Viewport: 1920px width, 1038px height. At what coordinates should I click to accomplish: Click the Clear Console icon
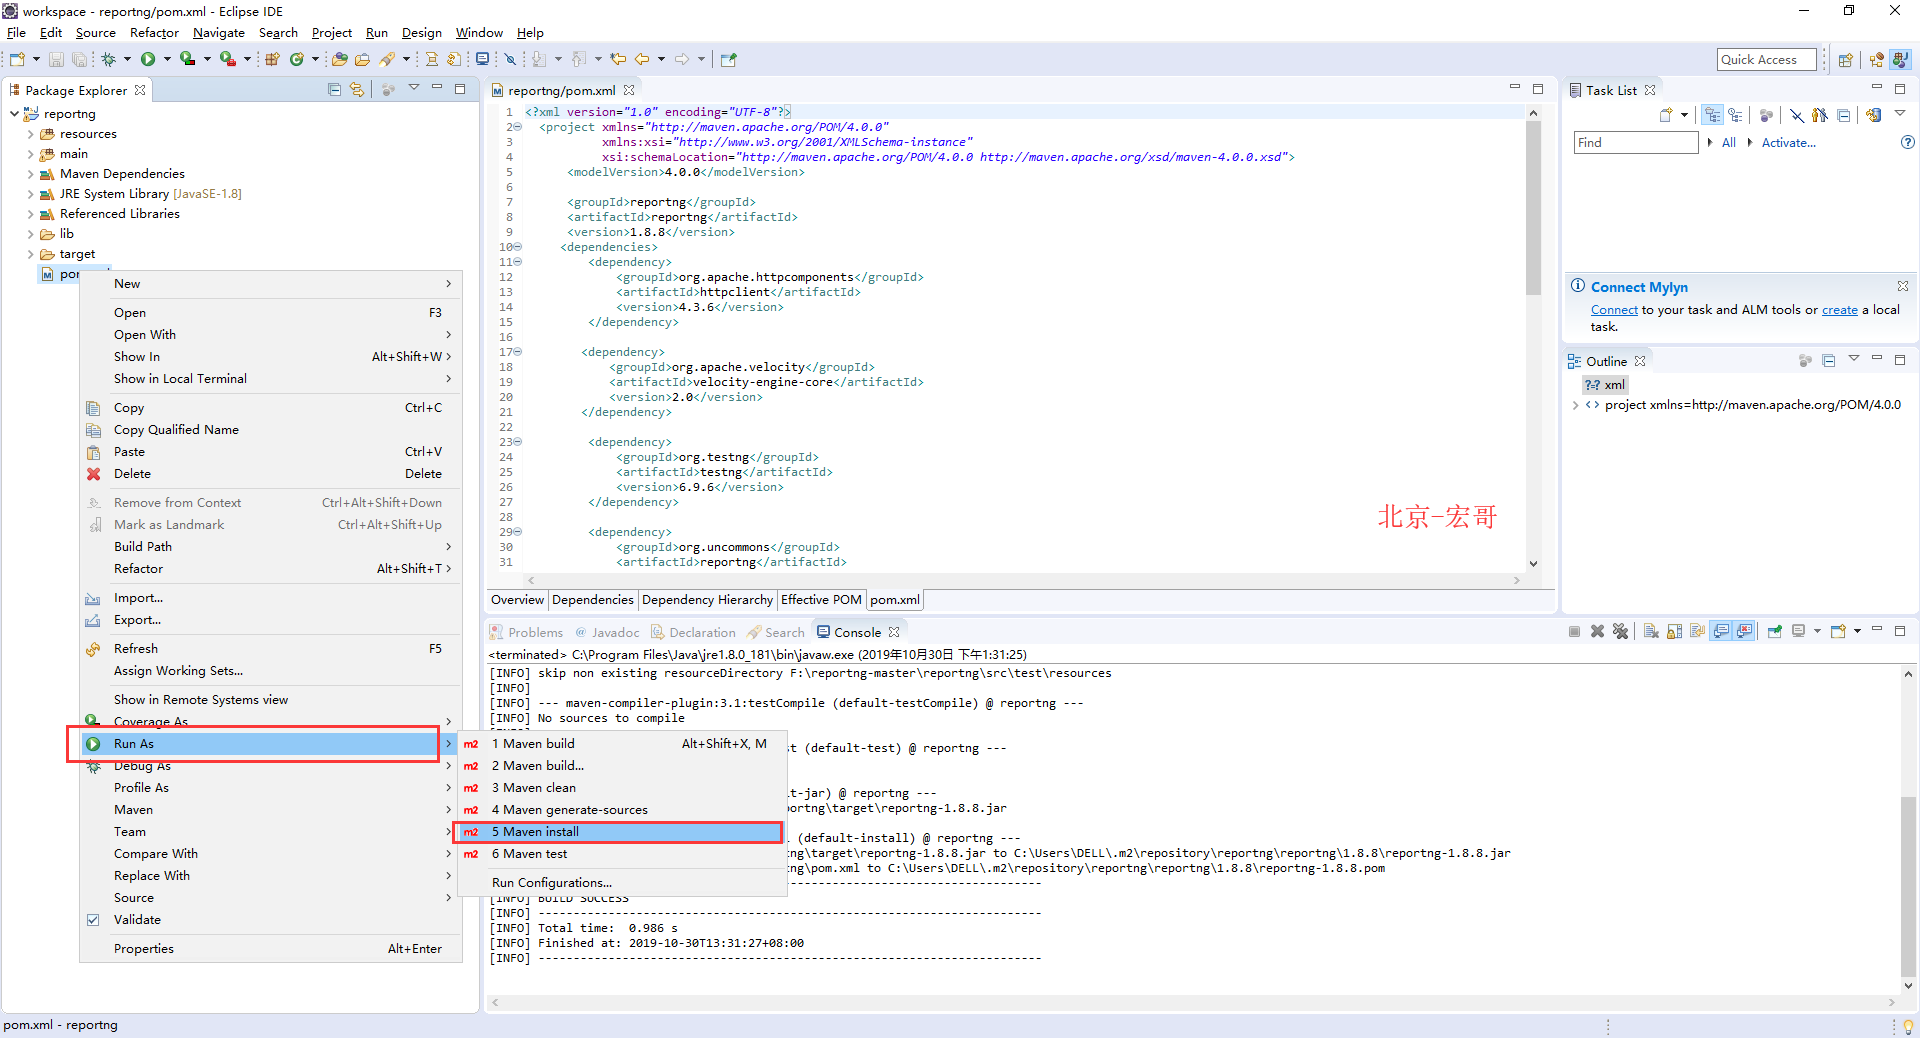(x=1651, y=631)
